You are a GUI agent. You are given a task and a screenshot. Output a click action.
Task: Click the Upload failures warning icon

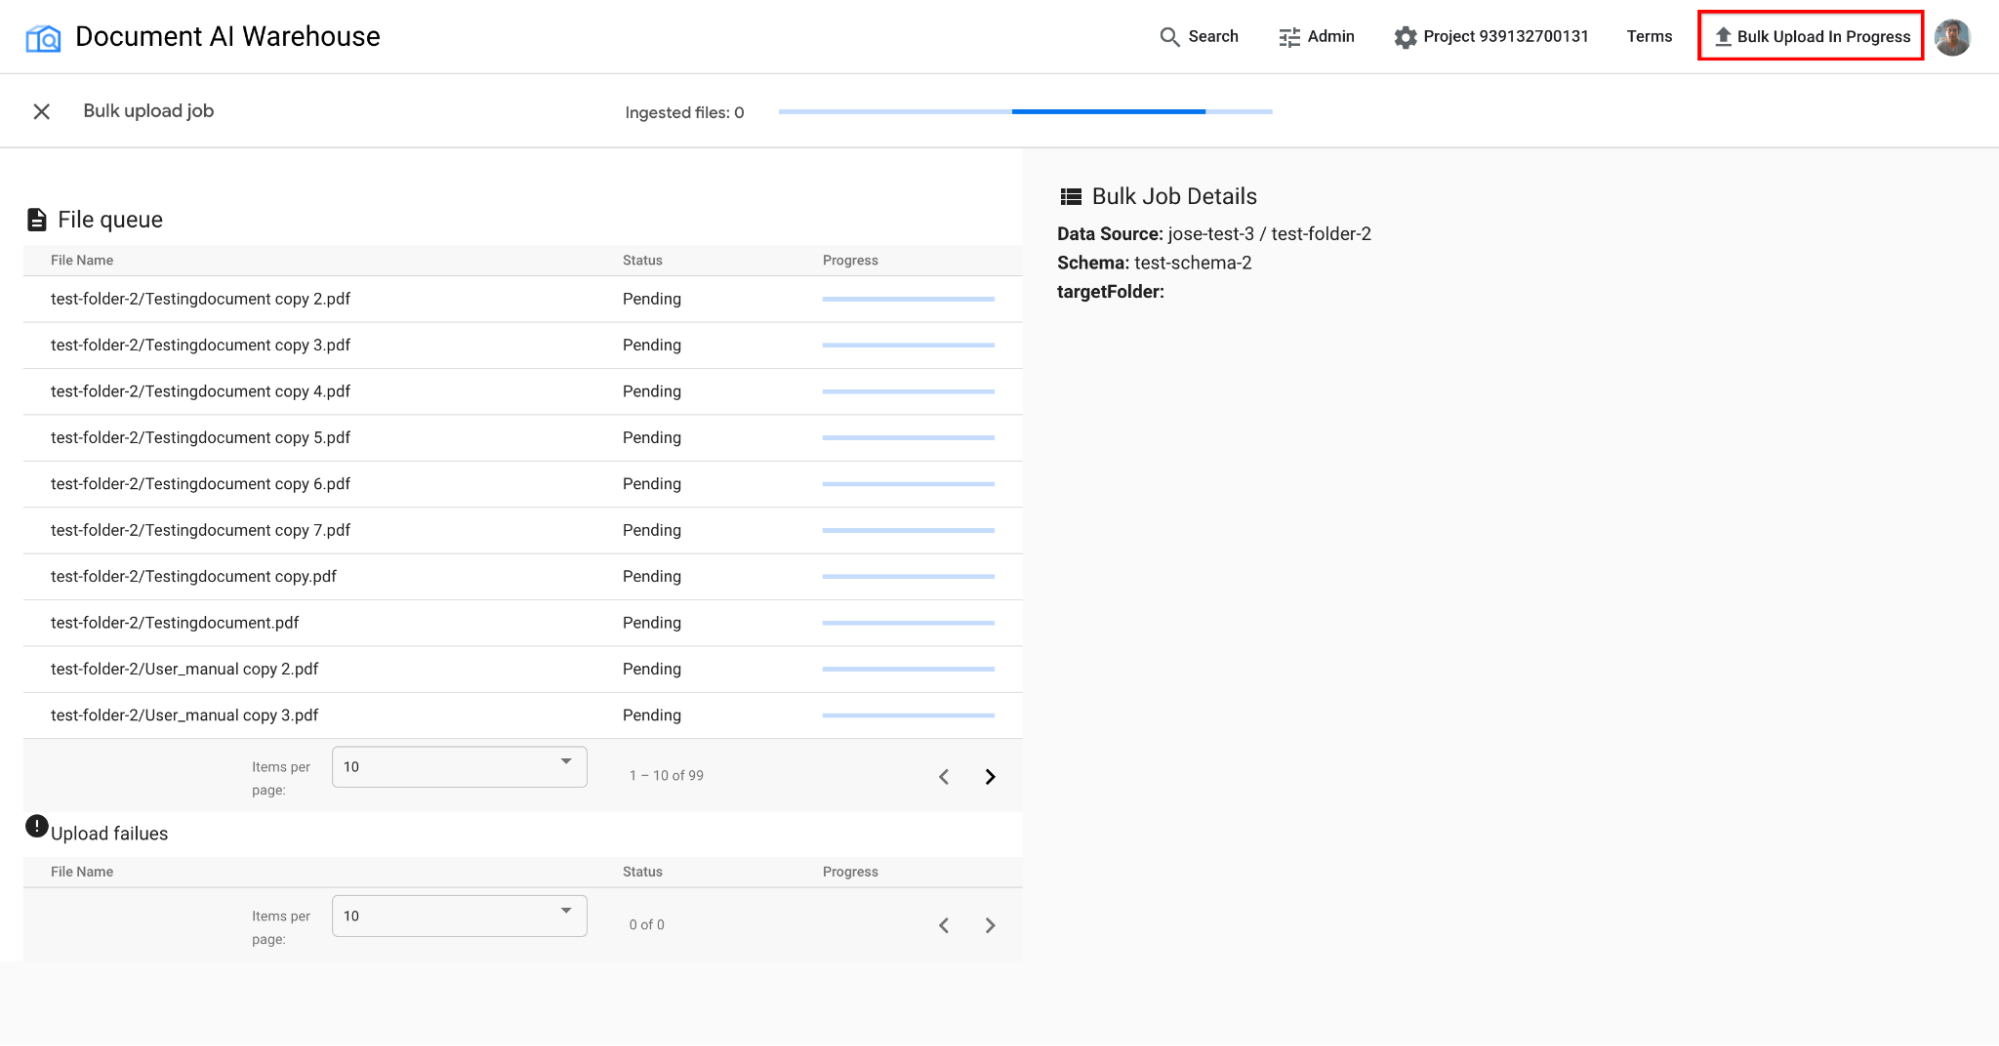(37, 826)
